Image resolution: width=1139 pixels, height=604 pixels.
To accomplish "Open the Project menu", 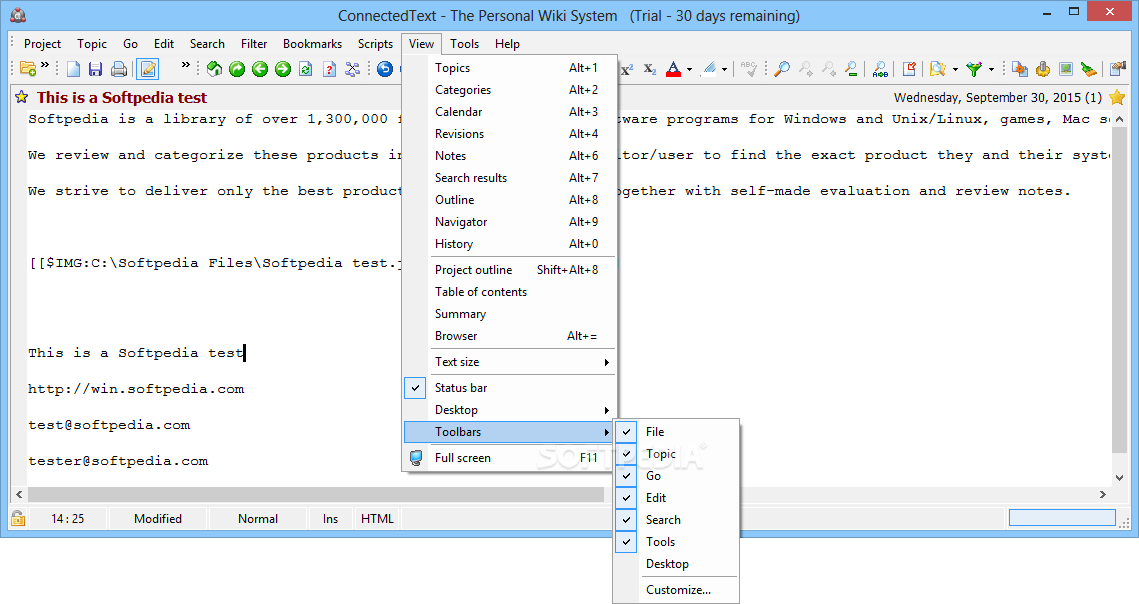I will pyautogui.click(x=42, y=44).
